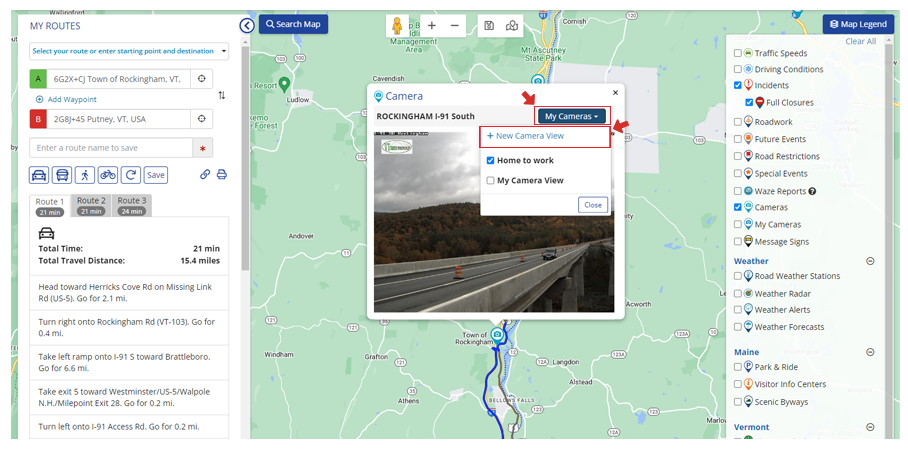Click Clear All in legend

click(x=861, y=41)
